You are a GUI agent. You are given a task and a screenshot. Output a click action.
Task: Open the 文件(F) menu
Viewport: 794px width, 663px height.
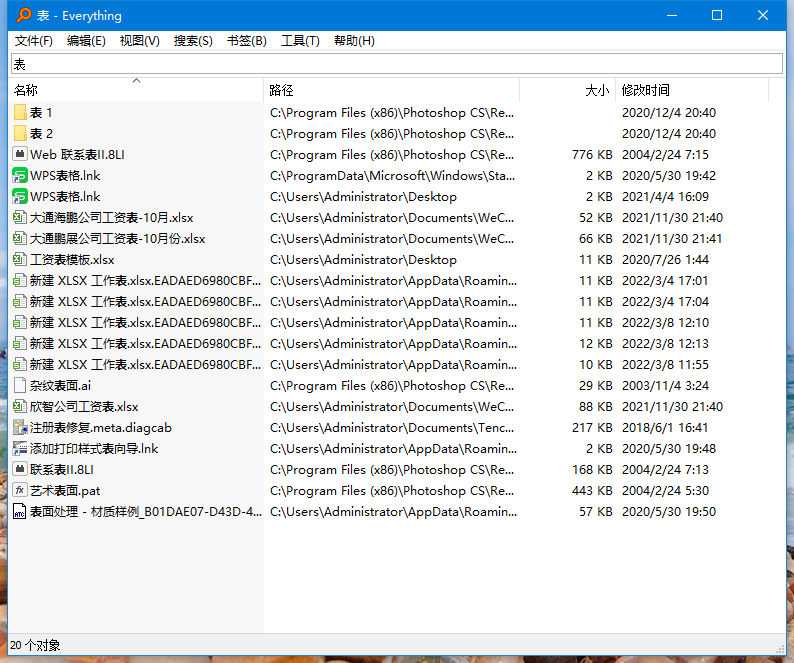34,41
